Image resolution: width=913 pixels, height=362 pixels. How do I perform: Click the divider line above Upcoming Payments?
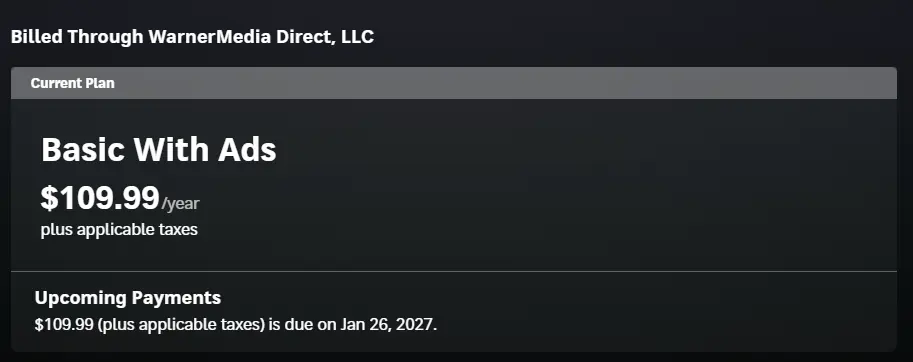coord(454,271)
